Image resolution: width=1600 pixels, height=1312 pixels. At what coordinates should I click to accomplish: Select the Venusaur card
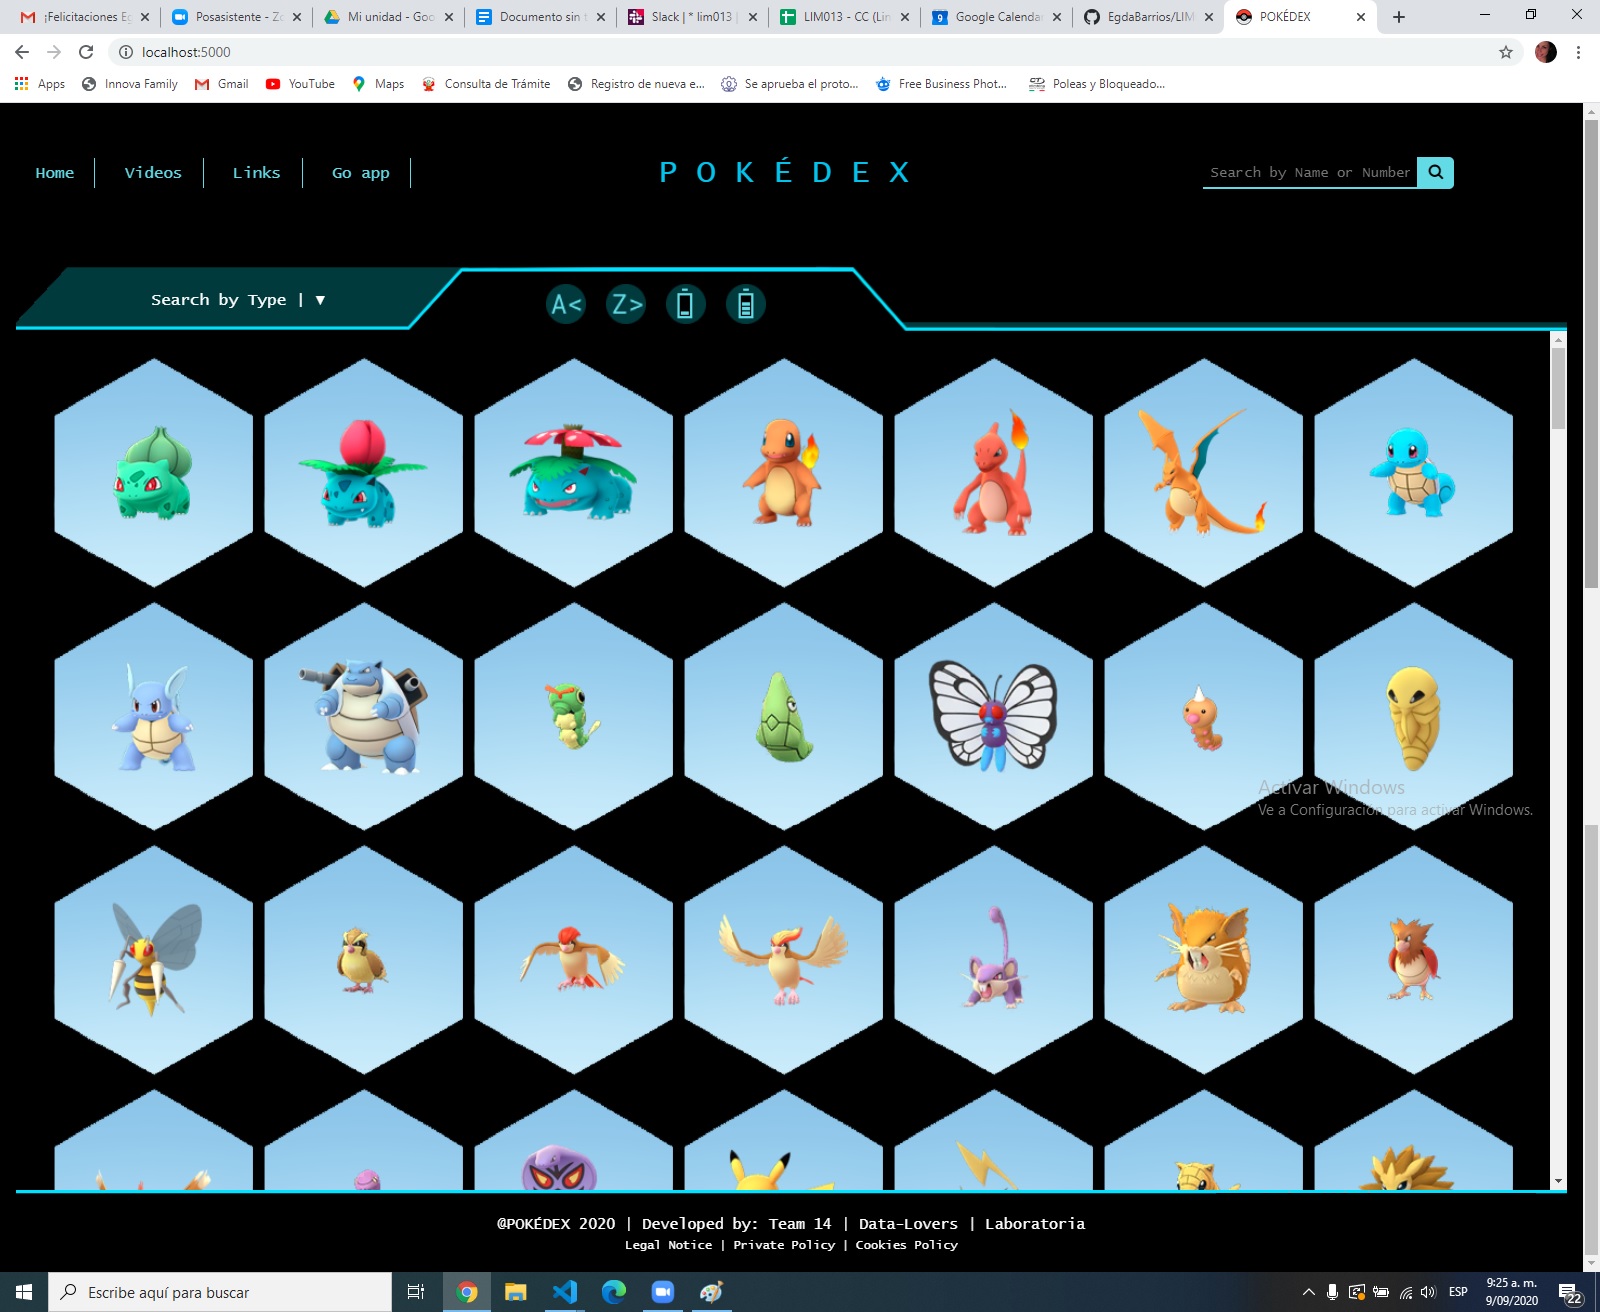[574, 472]
